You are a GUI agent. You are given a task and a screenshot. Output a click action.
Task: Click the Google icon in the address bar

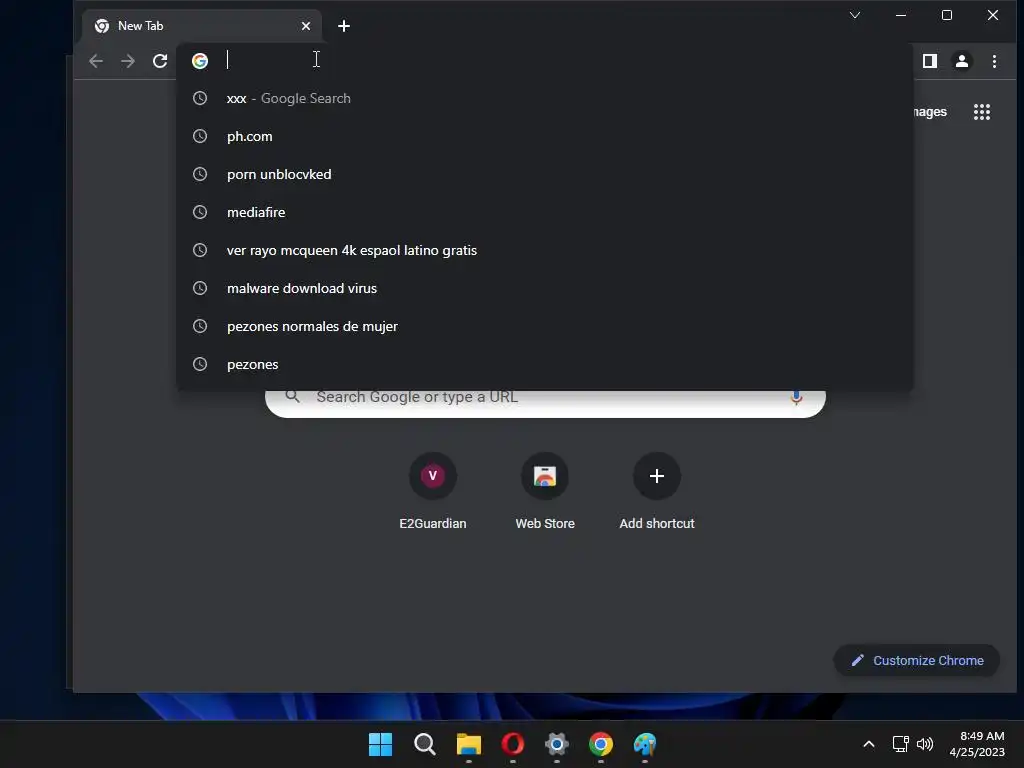pyautogui.click(x=200, y=61)
